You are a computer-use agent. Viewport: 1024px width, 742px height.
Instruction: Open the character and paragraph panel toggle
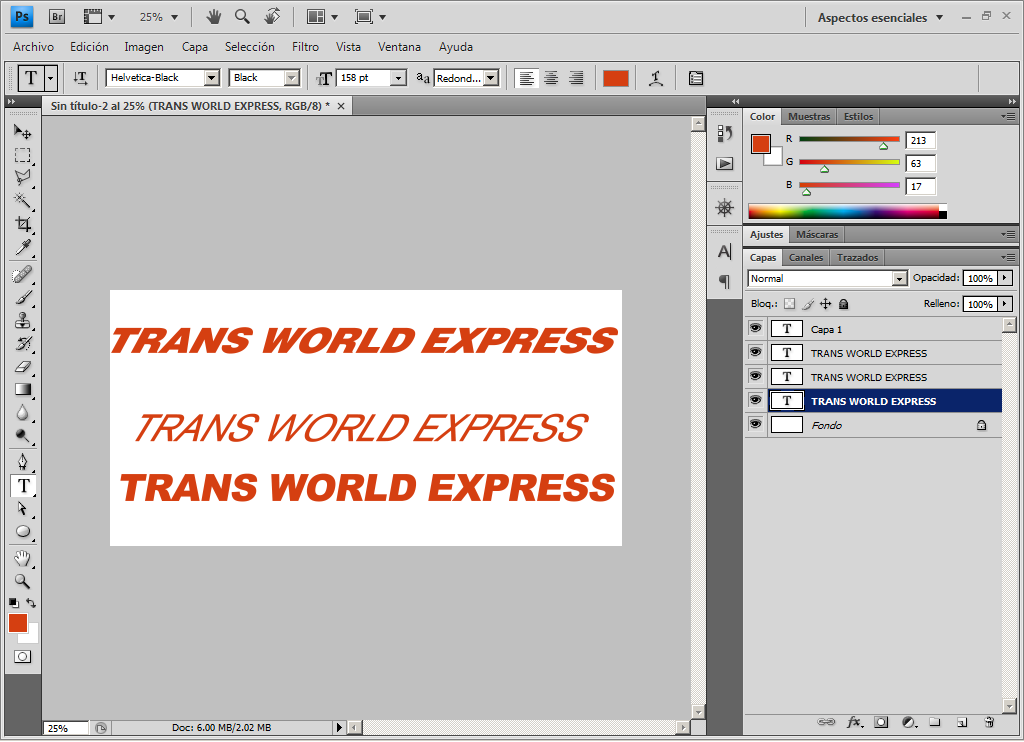tap(696, 78)
